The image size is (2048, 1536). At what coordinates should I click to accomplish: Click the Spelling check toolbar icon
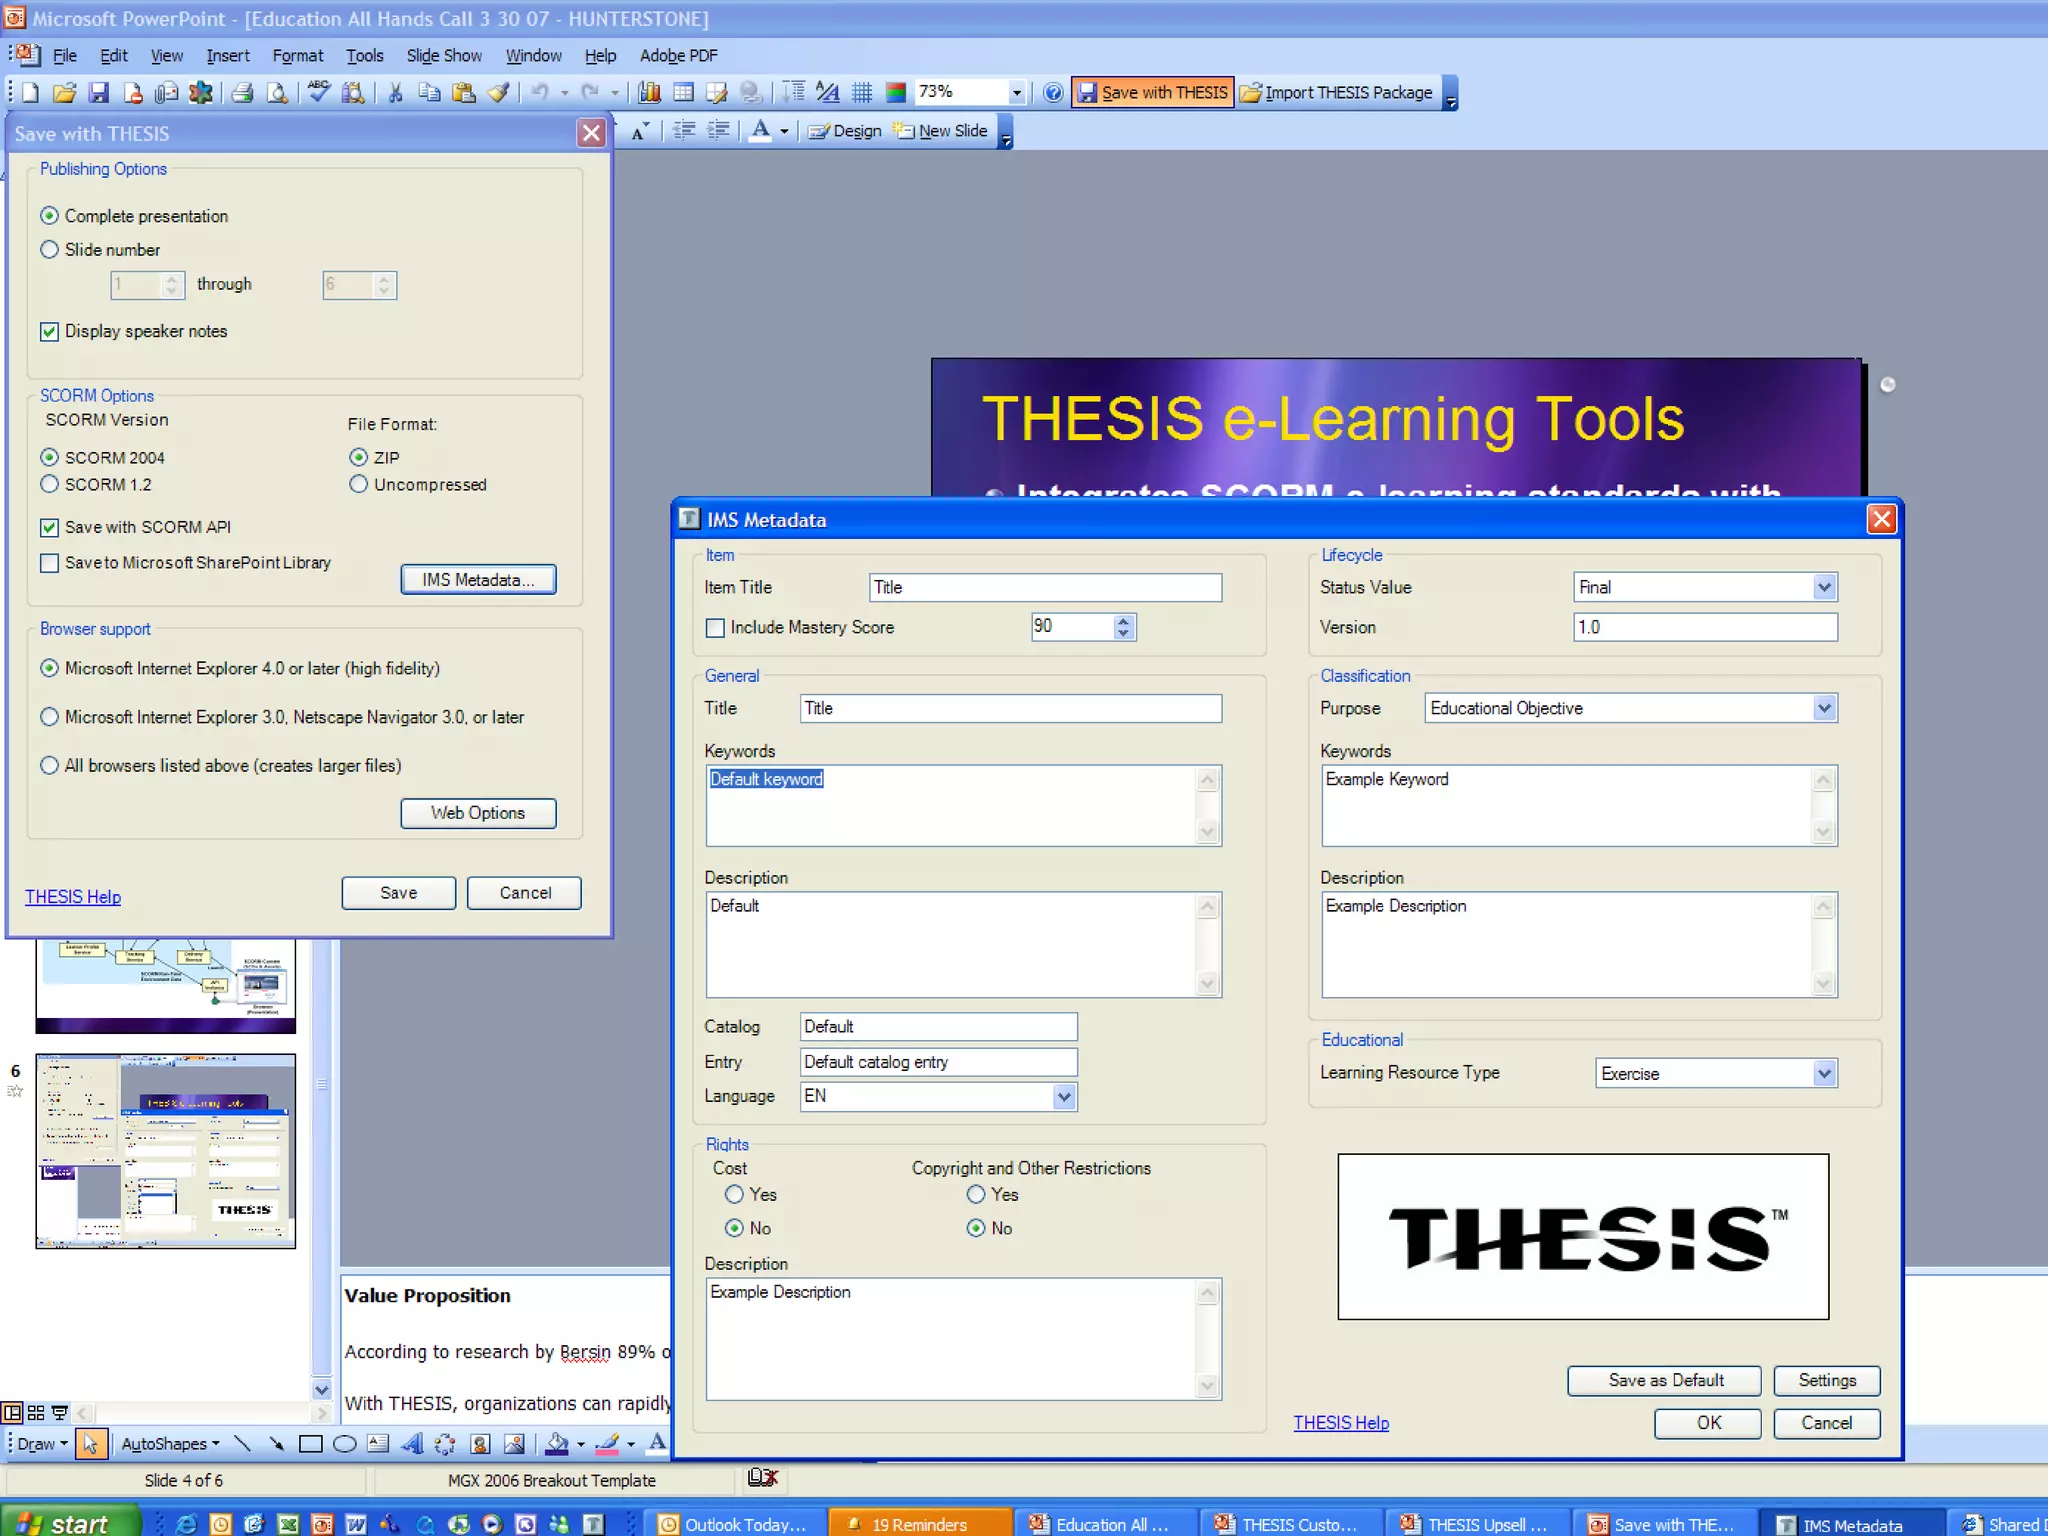coord(318,92)
